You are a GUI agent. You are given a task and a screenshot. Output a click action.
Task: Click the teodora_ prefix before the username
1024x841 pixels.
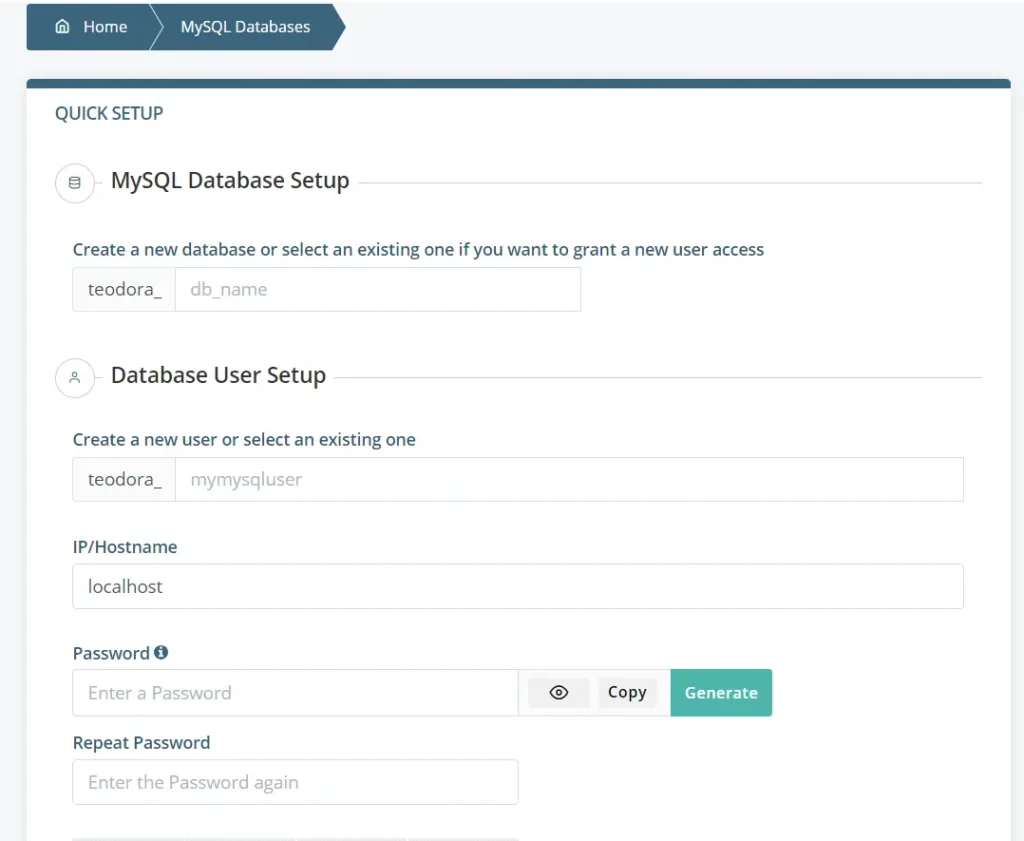123,479
